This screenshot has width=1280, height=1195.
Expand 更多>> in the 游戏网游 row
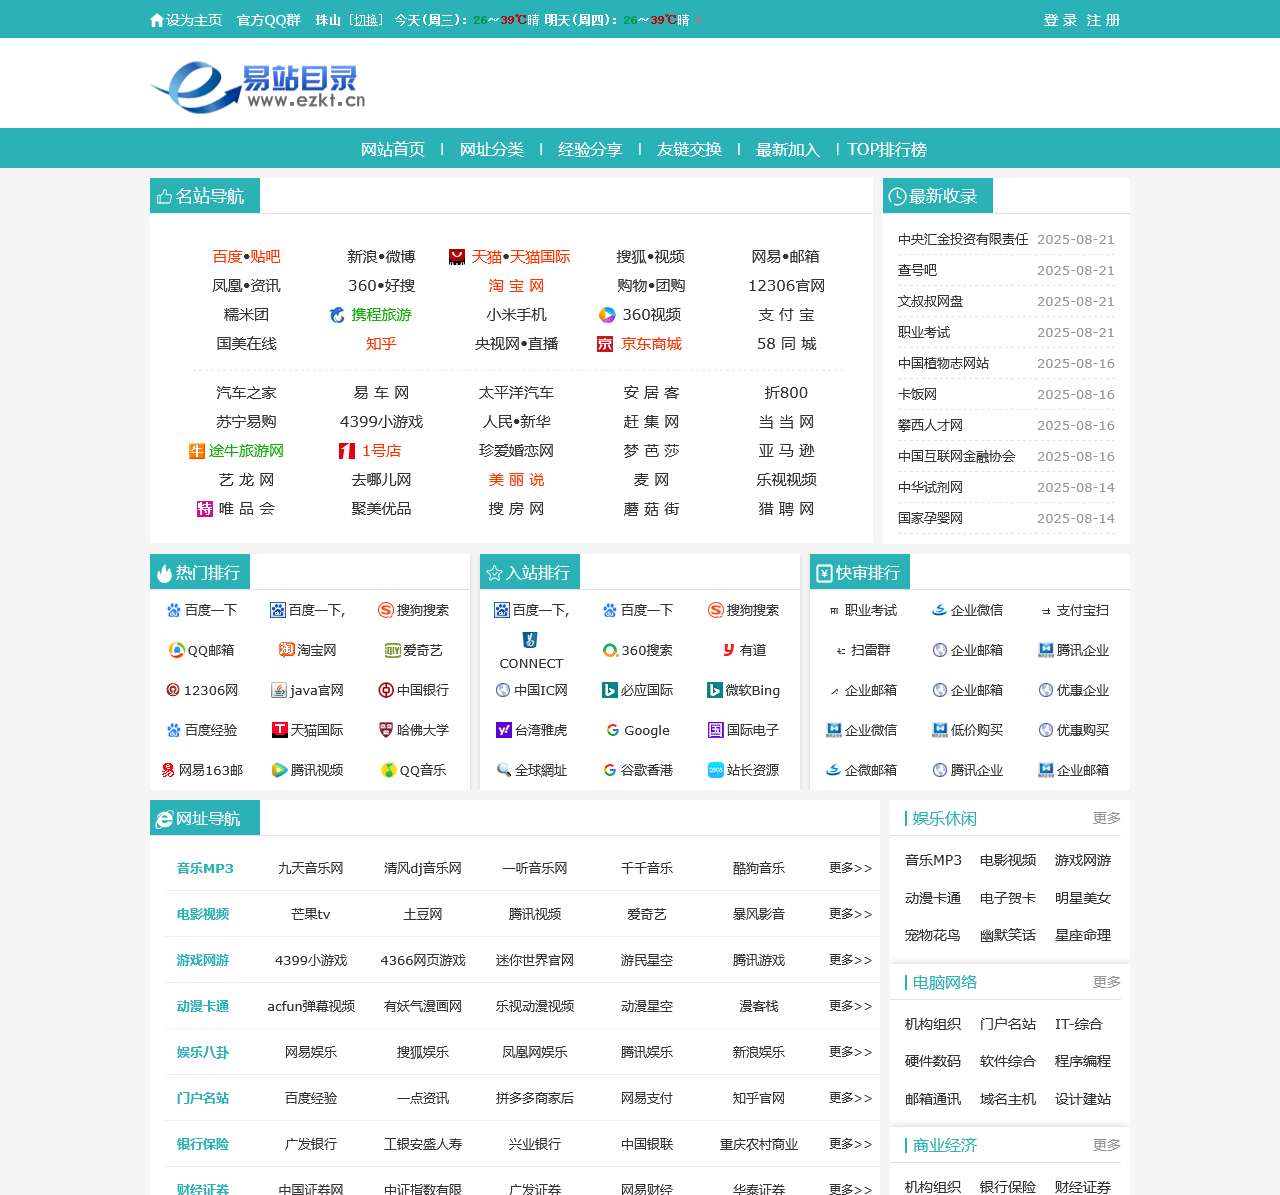(x=850, y=960)
